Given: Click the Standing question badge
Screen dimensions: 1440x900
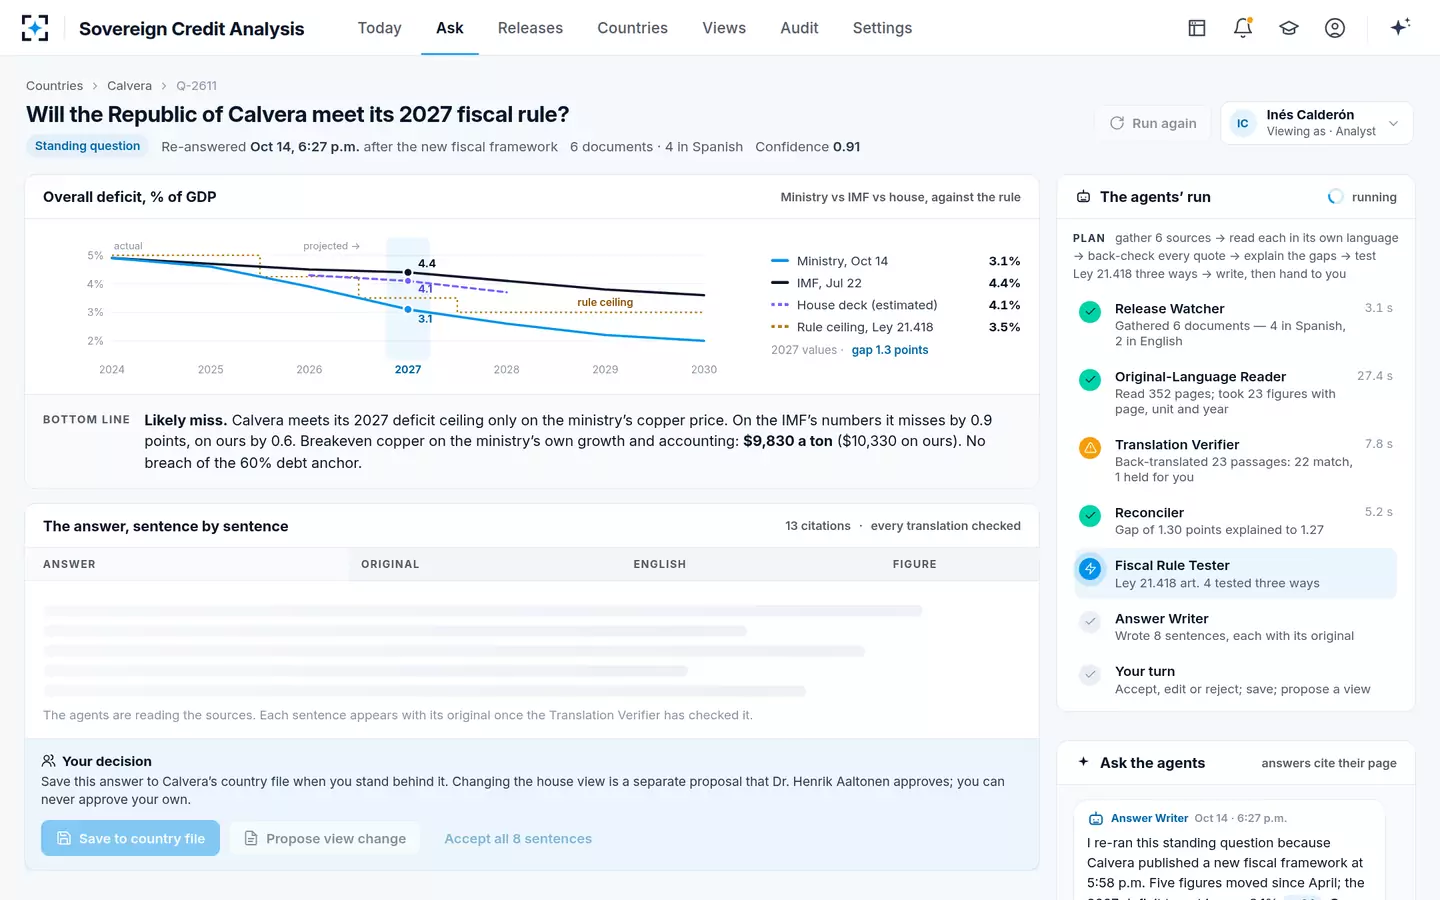Looking at the screenshot, I should point(88,146).
